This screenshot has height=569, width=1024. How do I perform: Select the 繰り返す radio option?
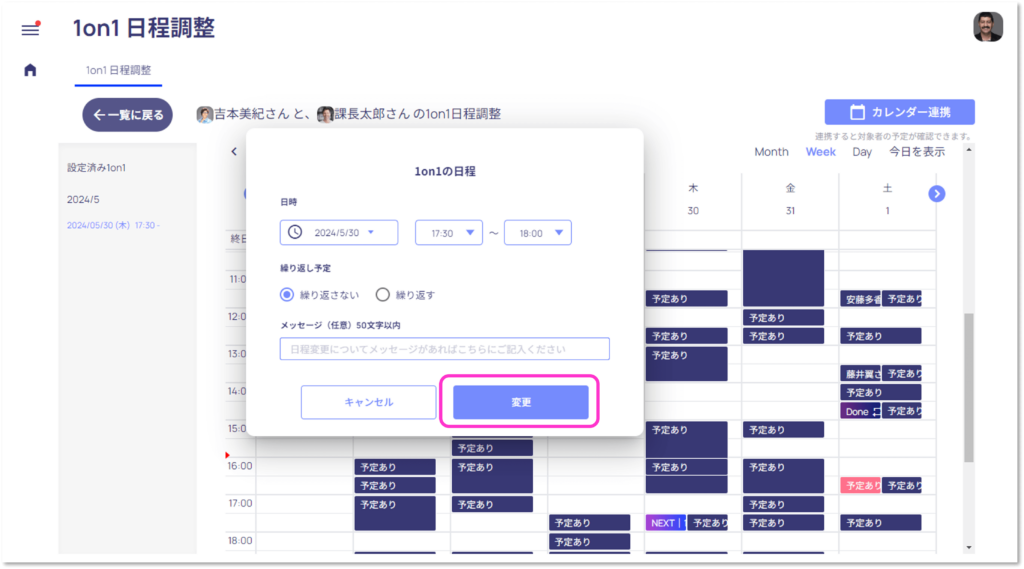[382, 295]
